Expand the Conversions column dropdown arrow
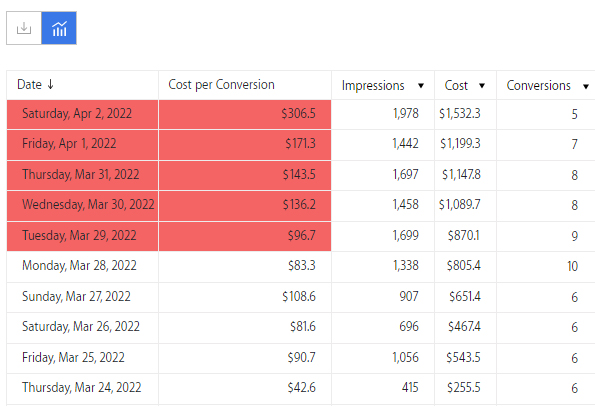 coord(586,87)
